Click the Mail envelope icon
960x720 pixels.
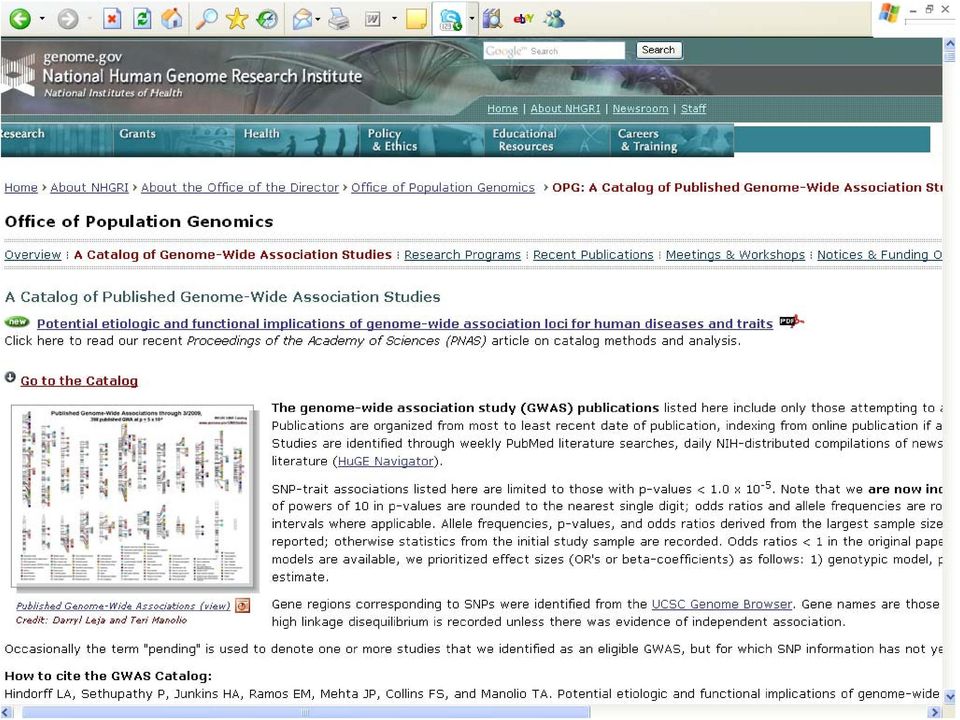coord(302,19)
